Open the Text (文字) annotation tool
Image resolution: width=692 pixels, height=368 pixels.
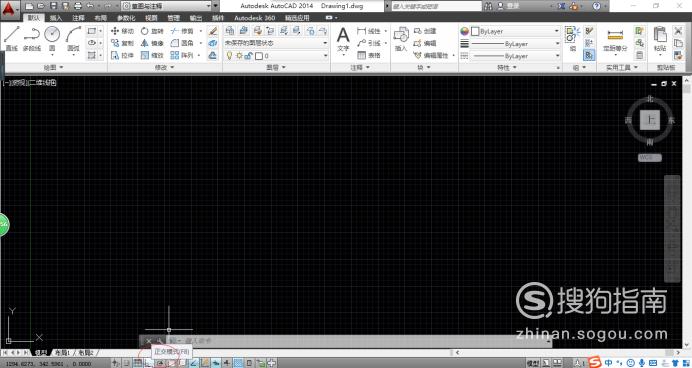coord(343,39)
